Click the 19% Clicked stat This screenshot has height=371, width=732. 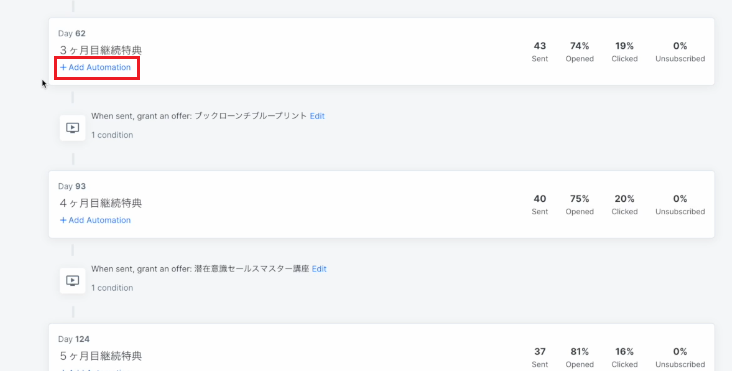624,52
